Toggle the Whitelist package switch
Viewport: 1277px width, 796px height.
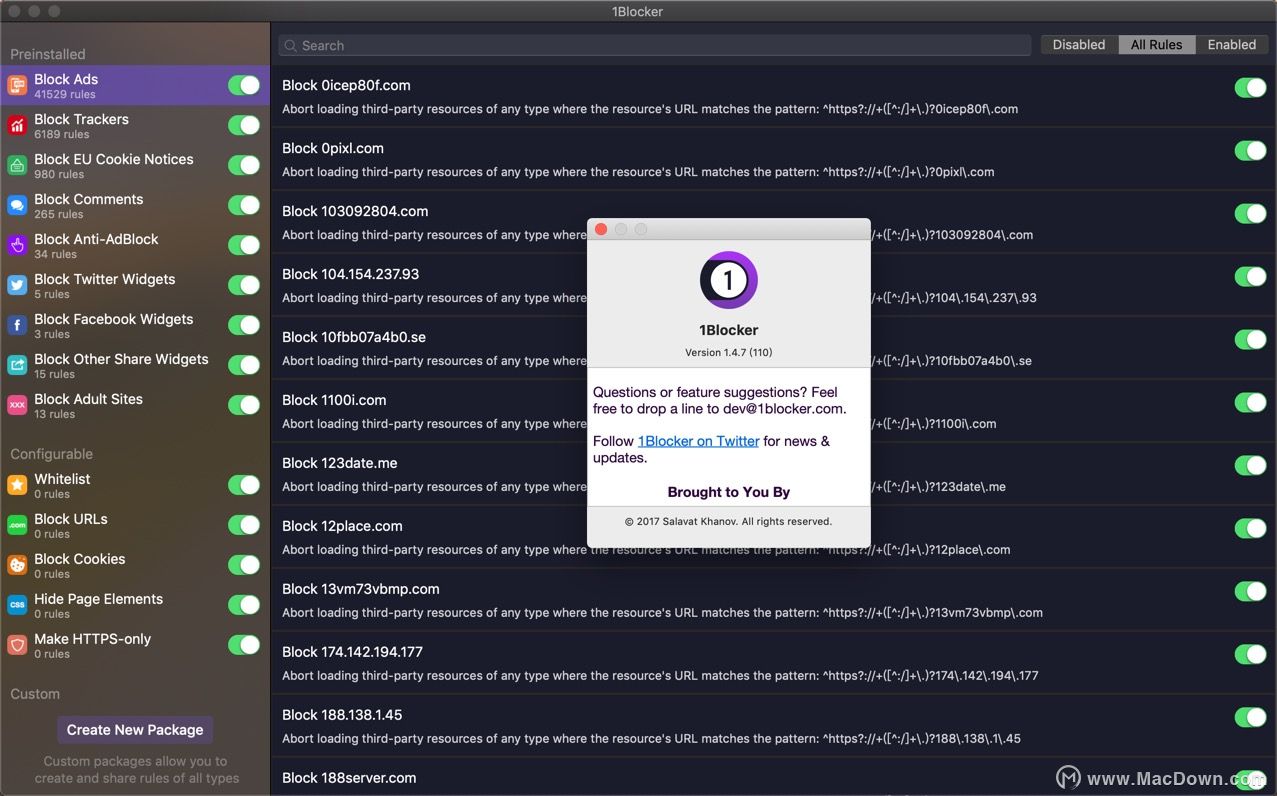(x=244, y=485)
